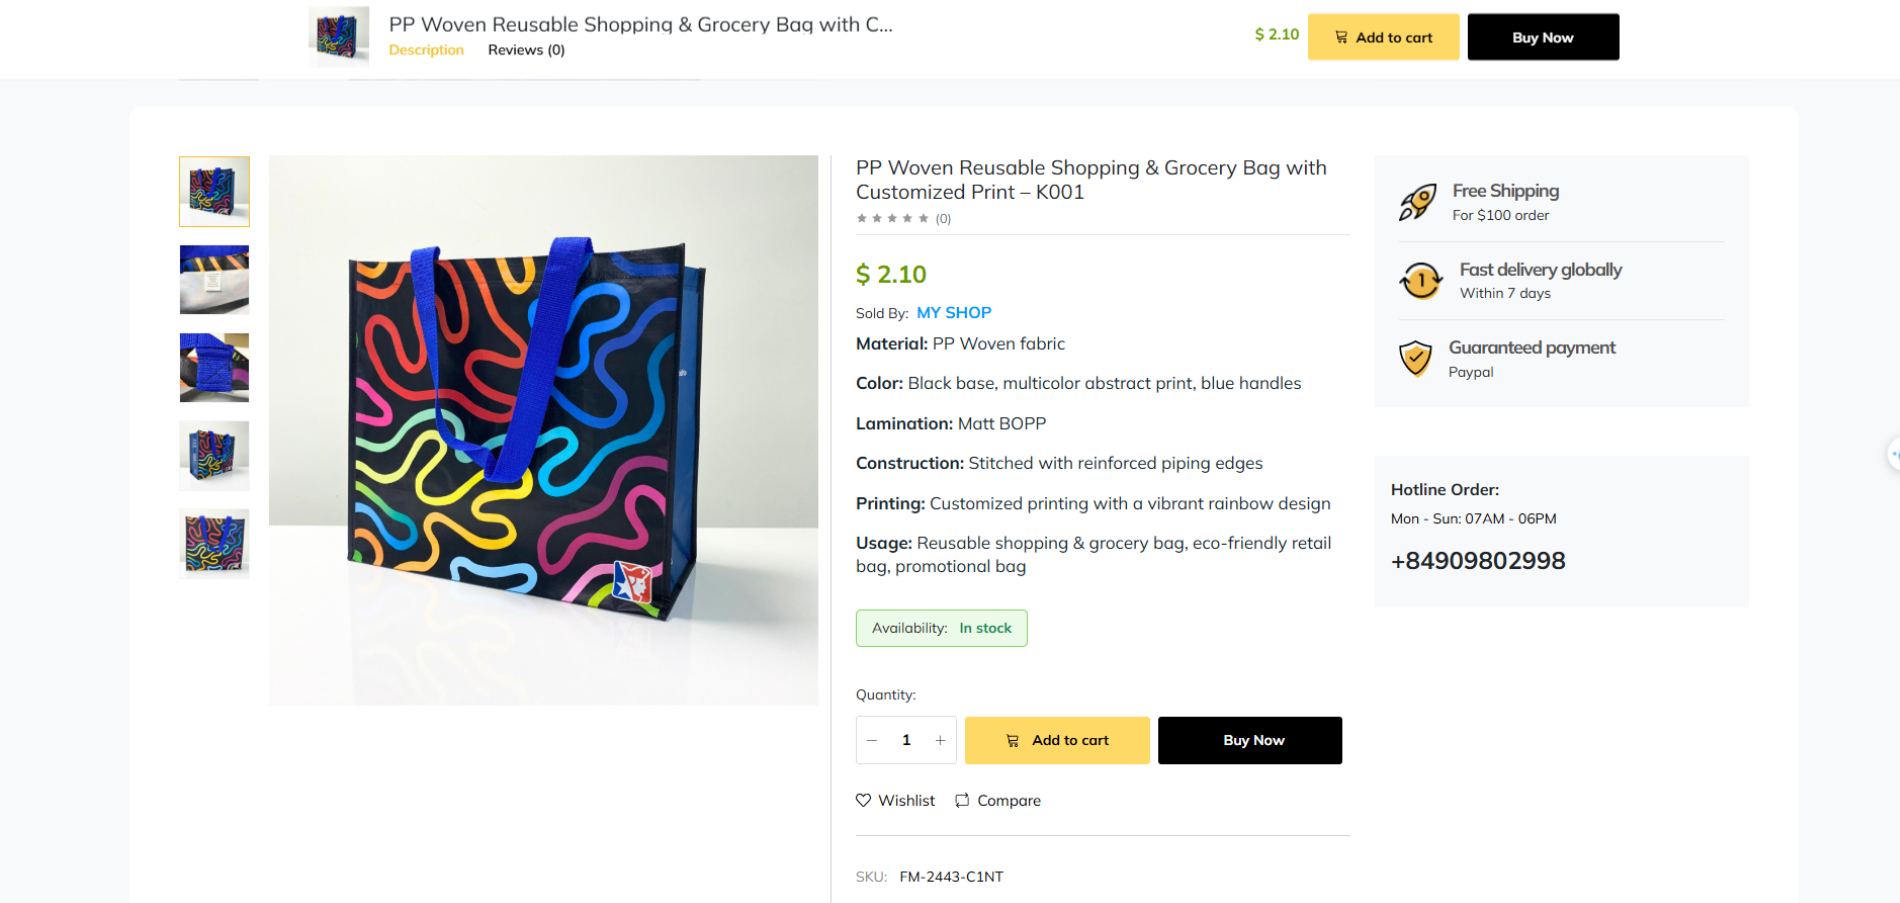
Task: Switch to the Reviews (0) tab
Action: coord(526,50)
